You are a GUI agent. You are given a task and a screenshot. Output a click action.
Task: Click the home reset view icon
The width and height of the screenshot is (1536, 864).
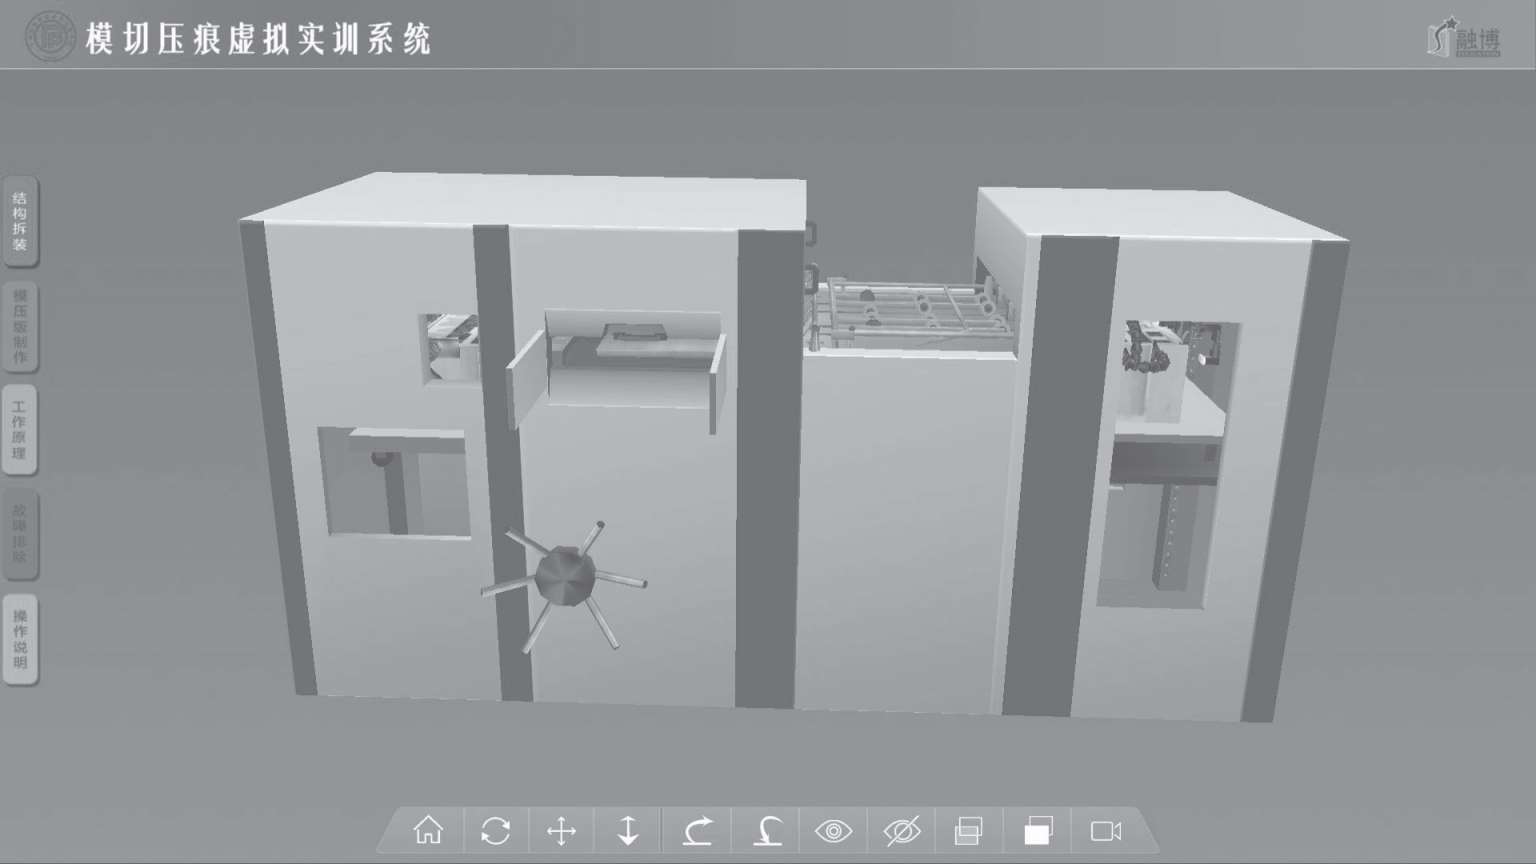428,830
